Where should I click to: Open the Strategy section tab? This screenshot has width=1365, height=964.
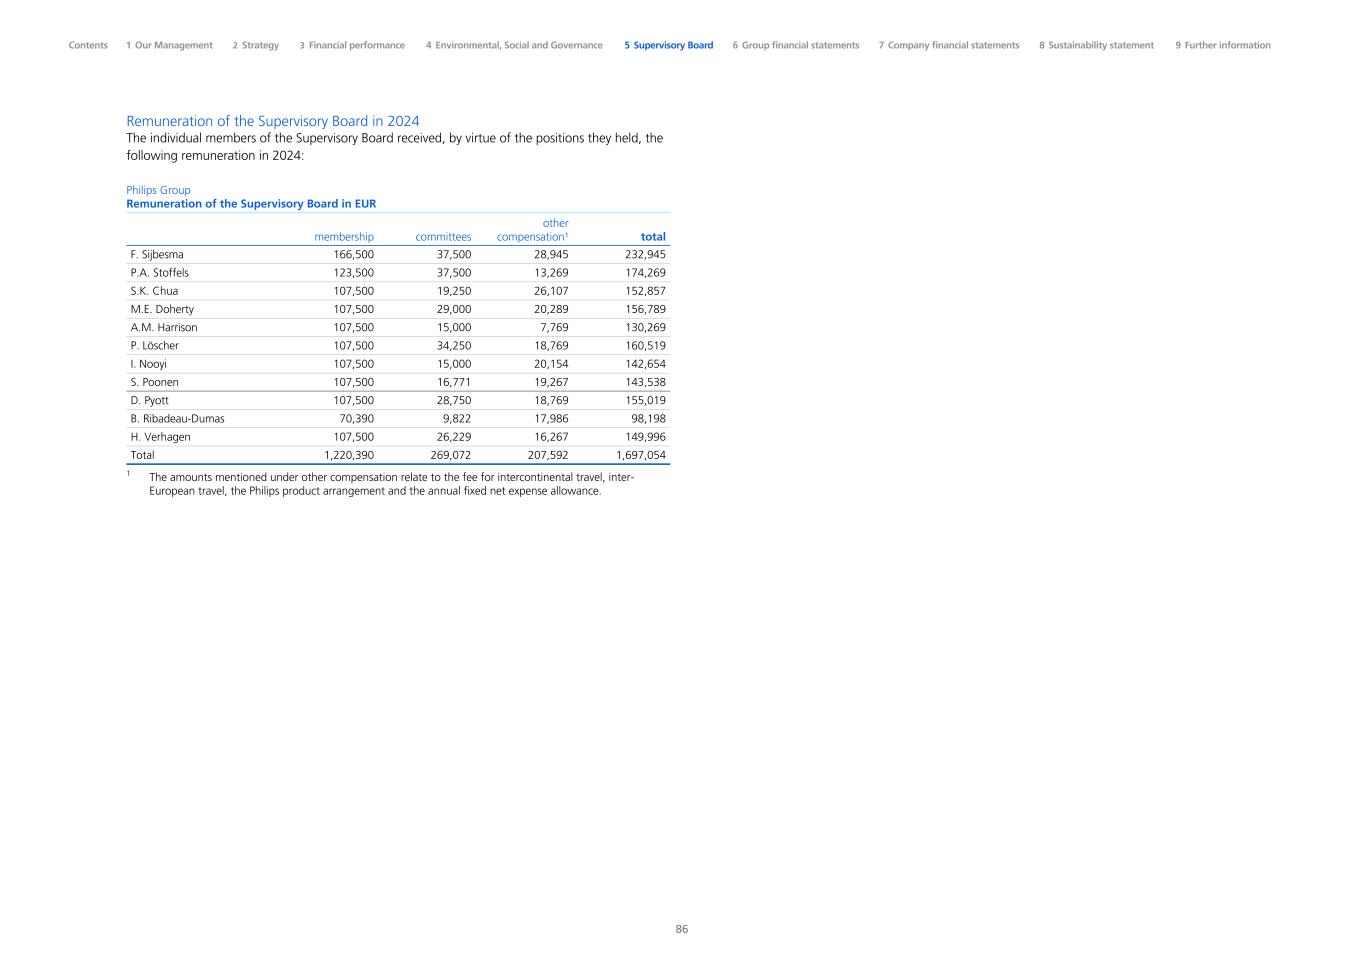point(256,45)
